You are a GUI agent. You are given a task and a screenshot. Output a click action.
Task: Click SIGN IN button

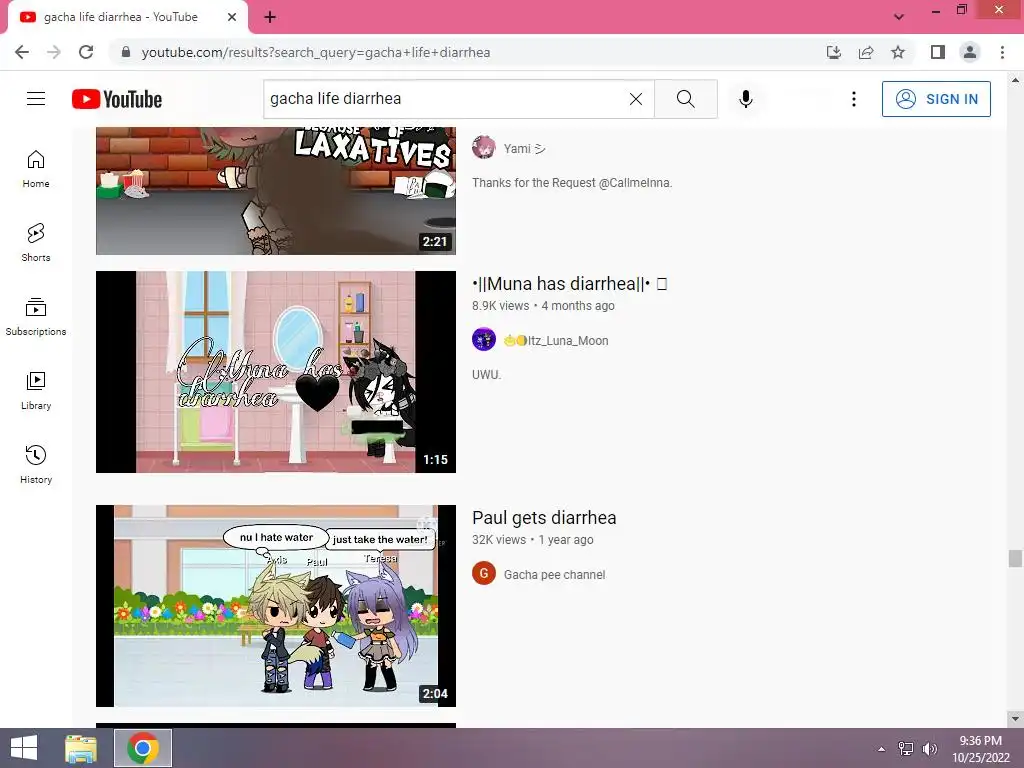(x=936, y=99)
